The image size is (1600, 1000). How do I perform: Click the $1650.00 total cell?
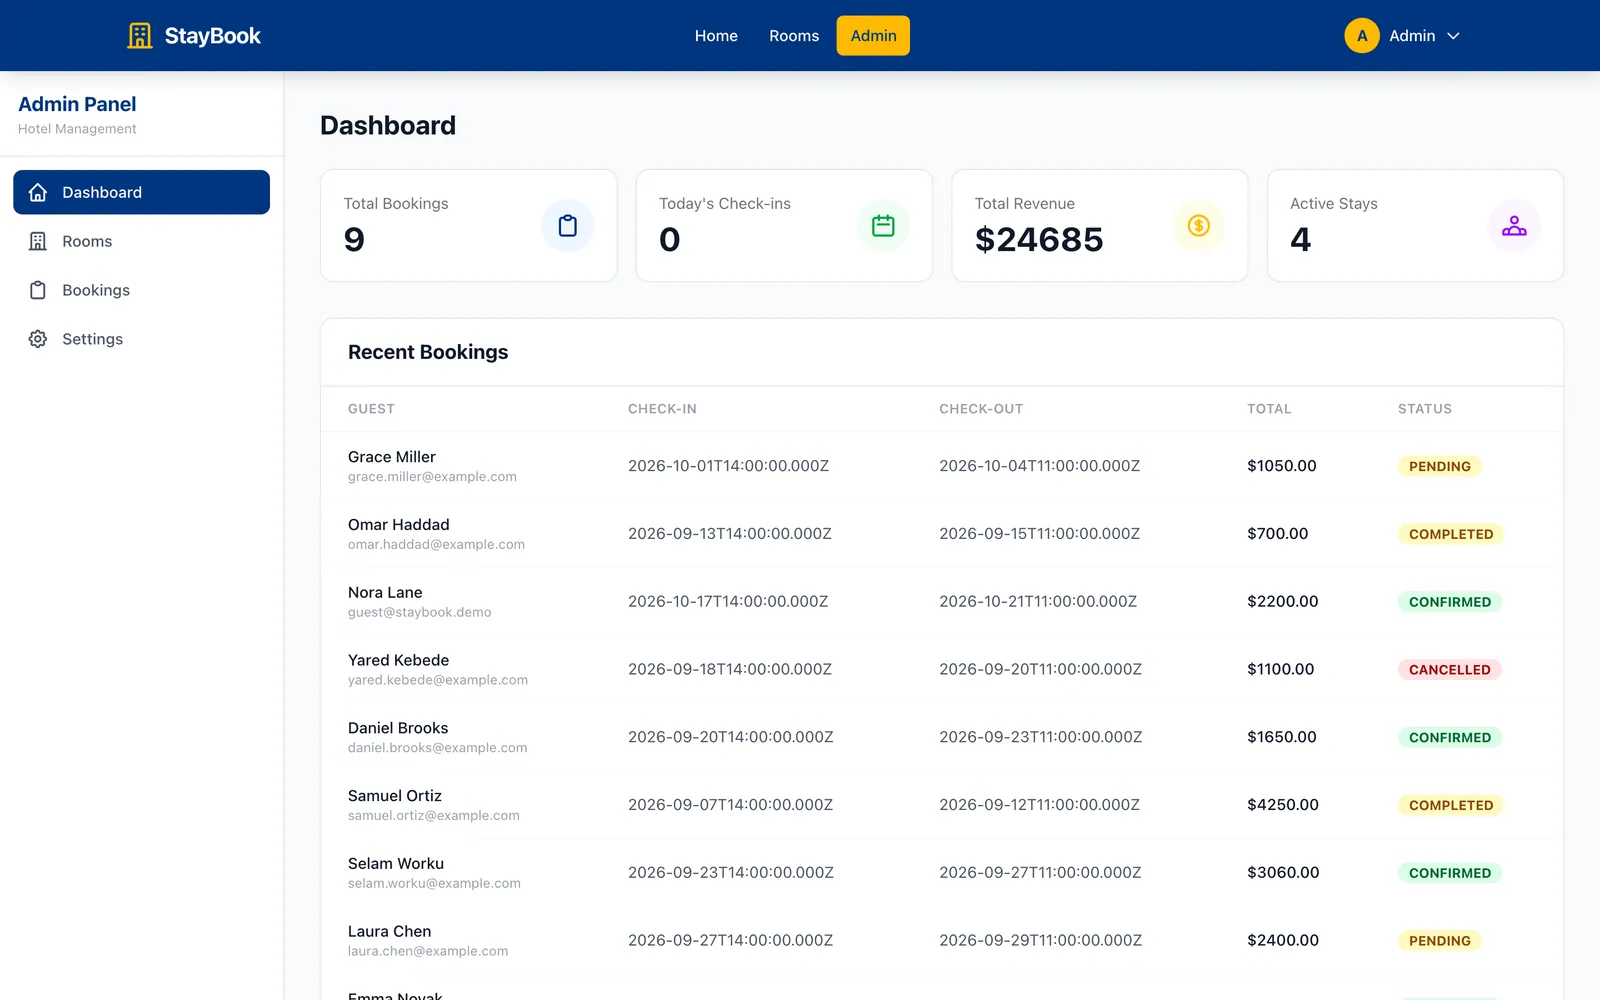tap(1282, 737)
